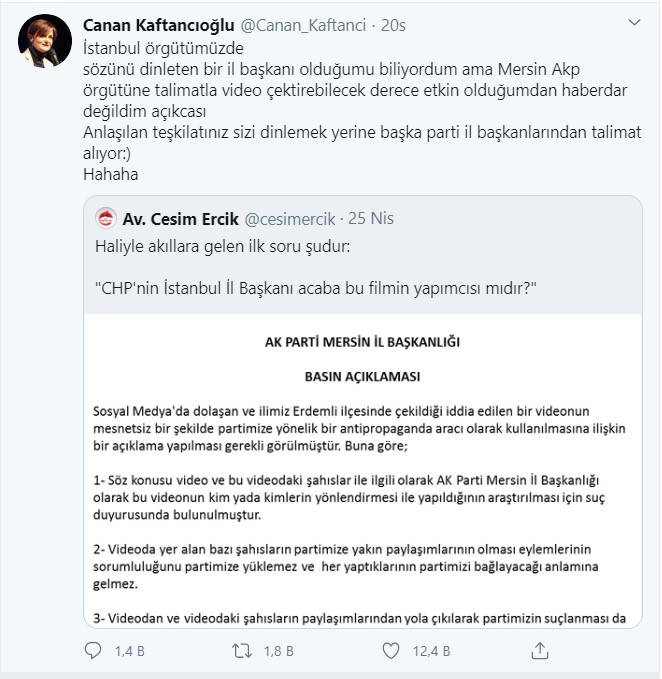Open the share tweet icon

(x=539, y=651)
